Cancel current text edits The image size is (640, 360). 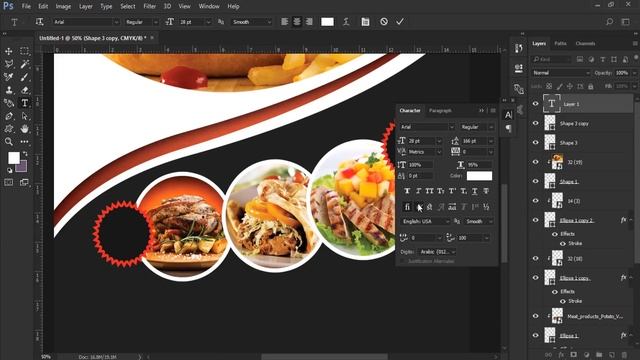pos(384,22)
